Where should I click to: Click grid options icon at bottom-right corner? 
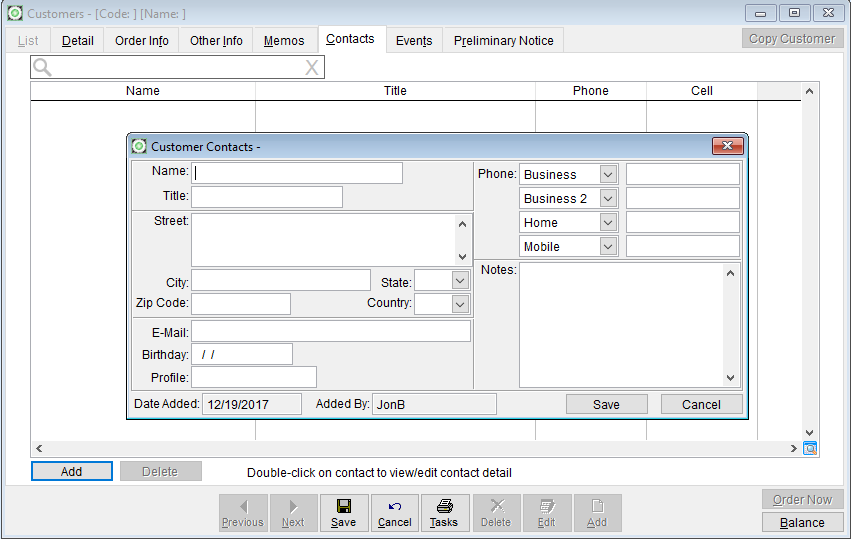tap(809, 449)
